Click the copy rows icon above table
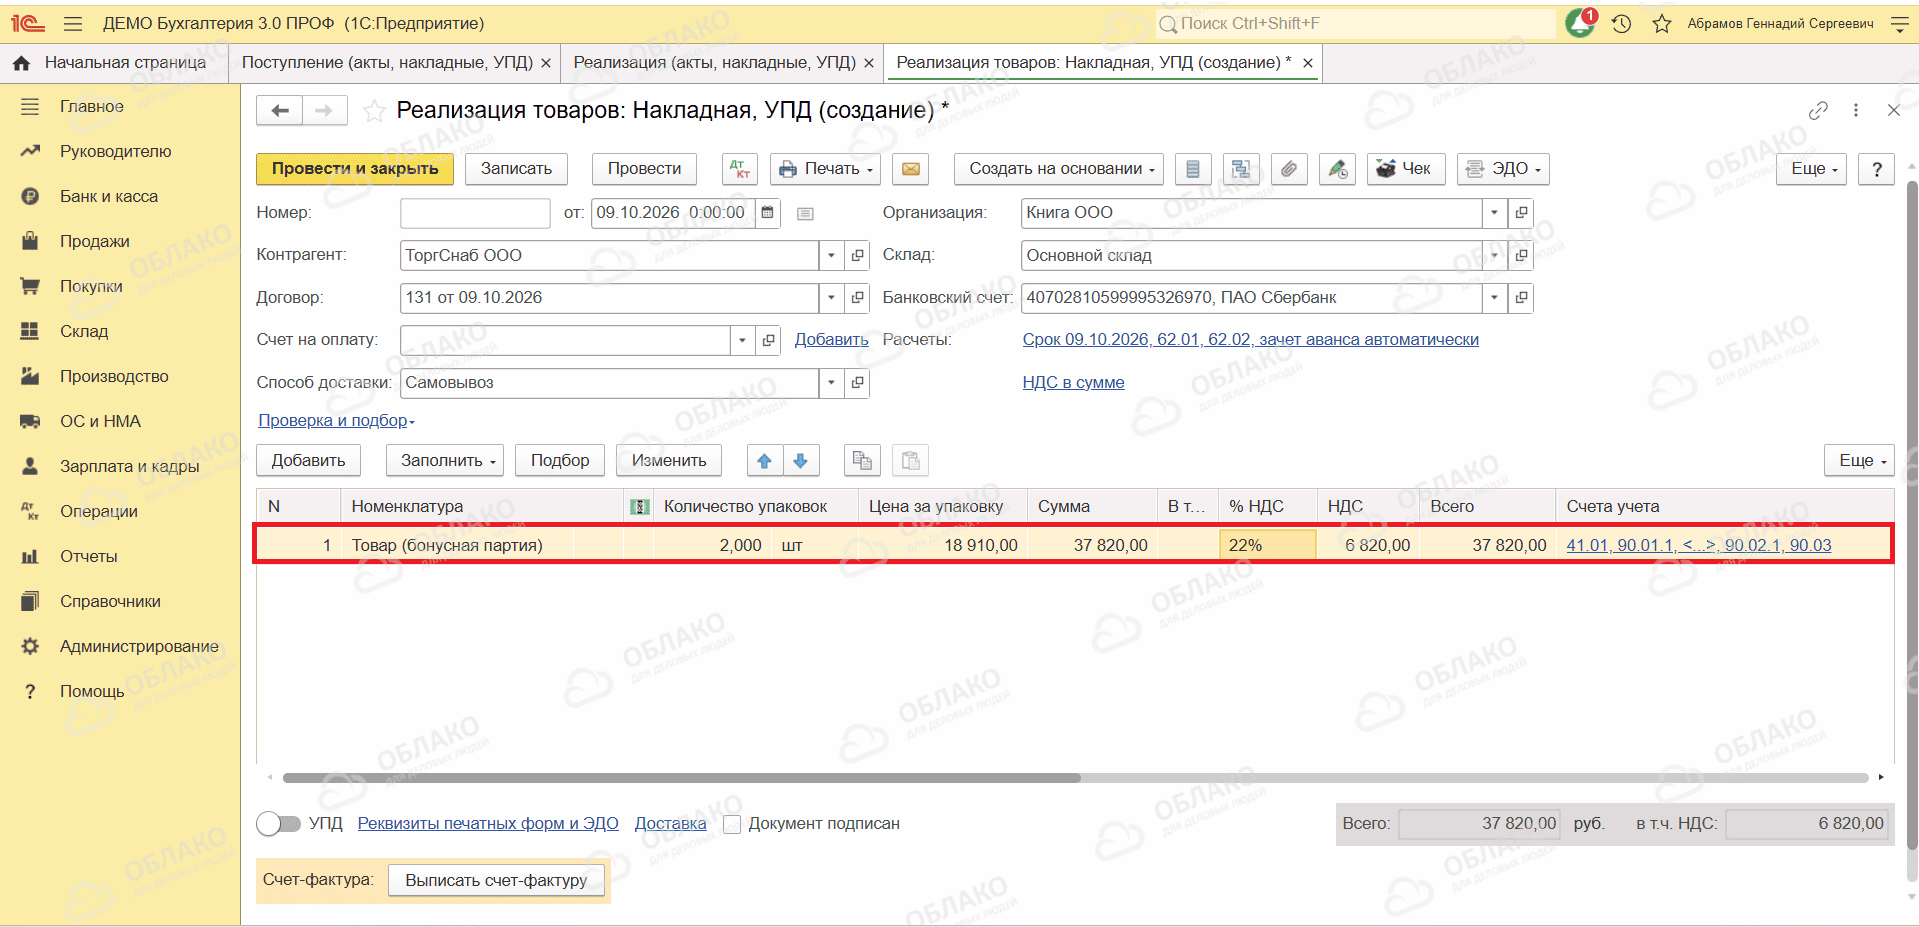 click(862, 461)
